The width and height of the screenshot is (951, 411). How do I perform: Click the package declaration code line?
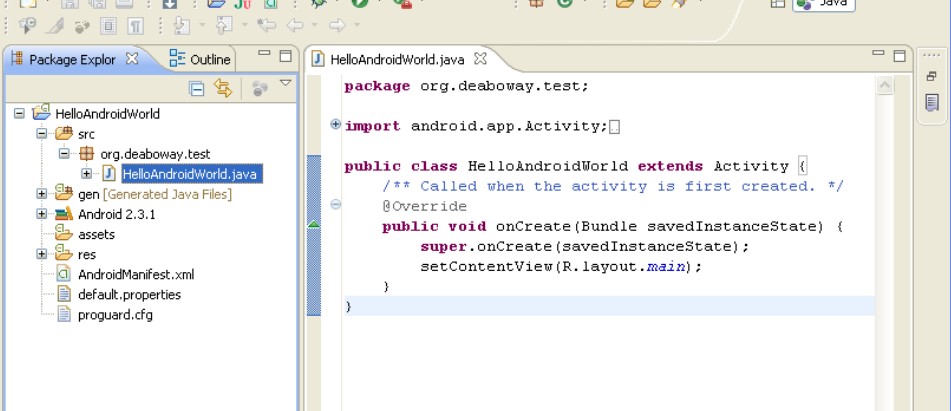pos(466,86)
